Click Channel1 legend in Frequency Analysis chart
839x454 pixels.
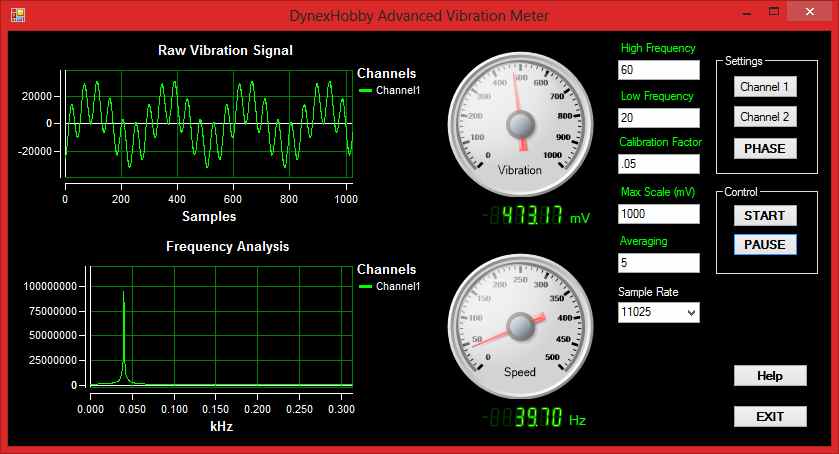[390, 286]
